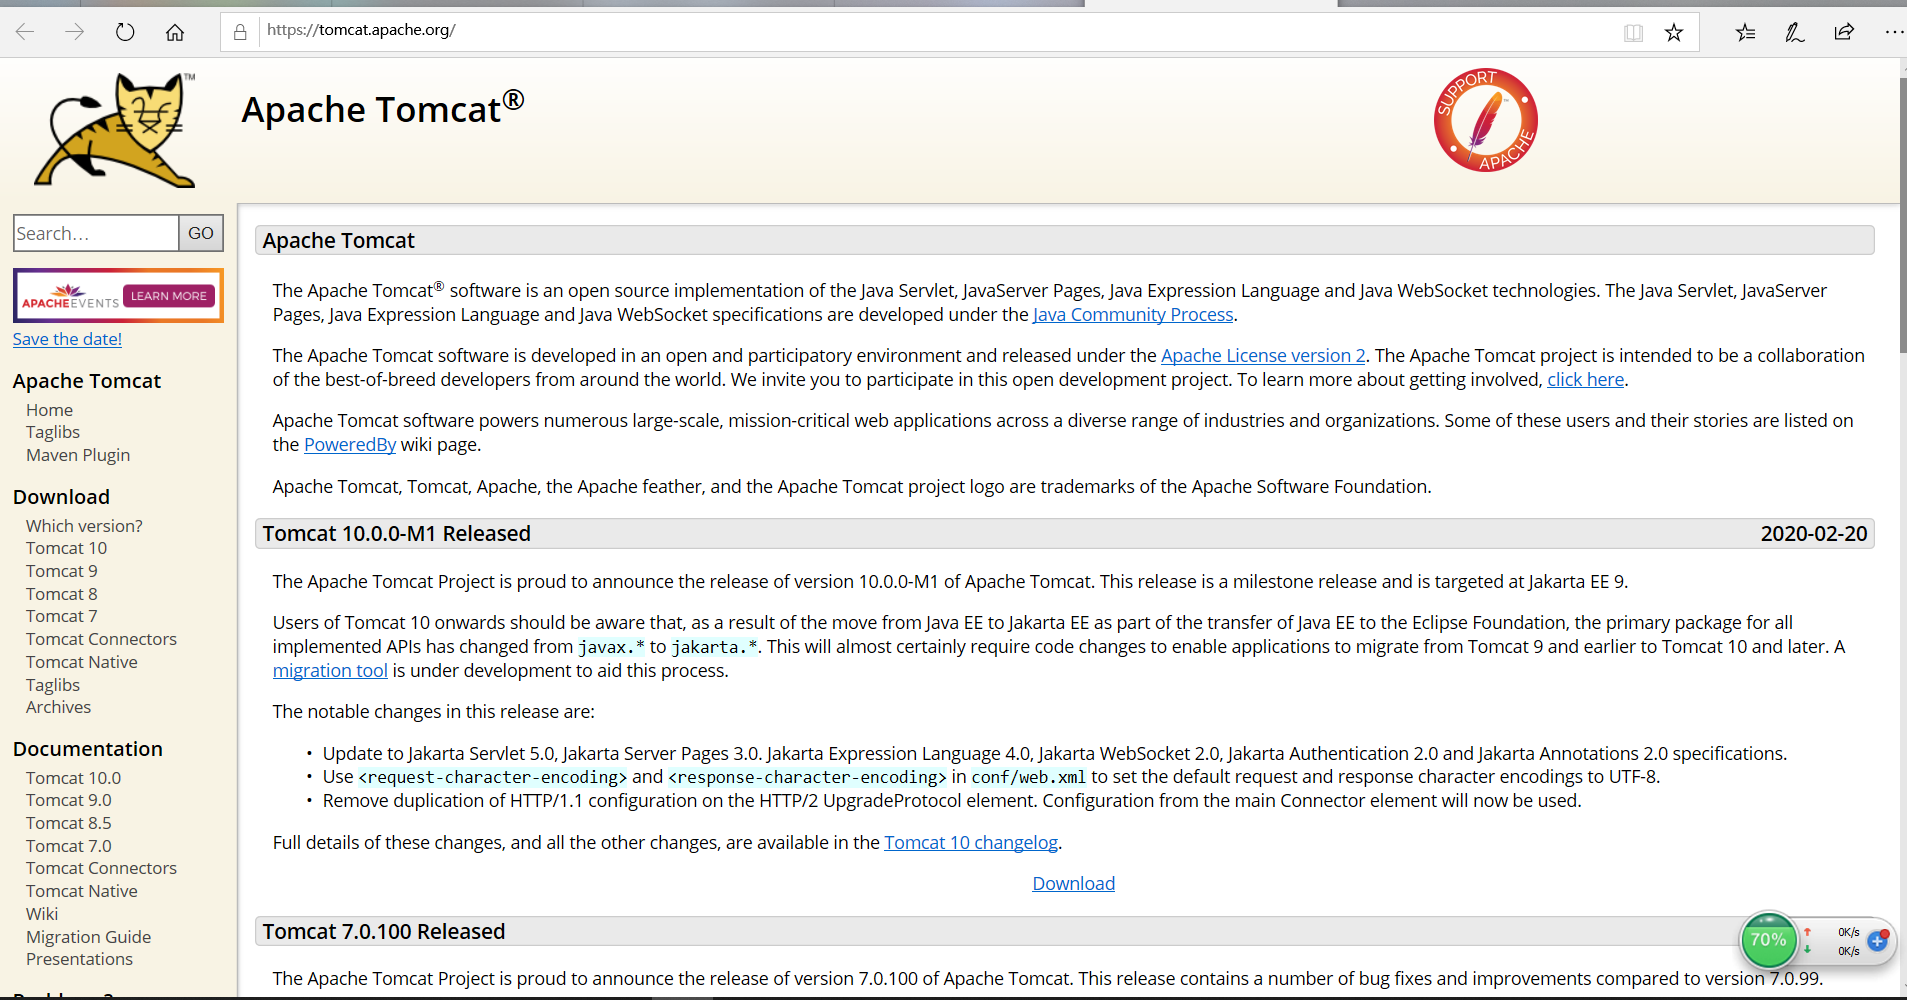Open the Migration Guide link
The height and width of the screenshot is (1000, 1907).
[89, 937]
